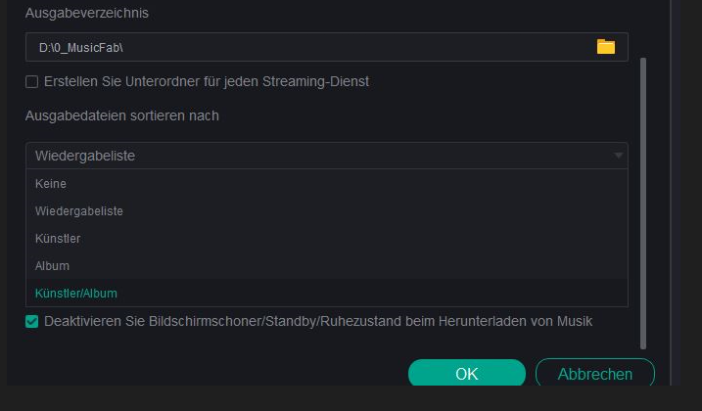The image size is (702, 411).
Task: Click the 'Deaktivieren Sie Bildschirmschoner' label text
Action: coord(317,322)
